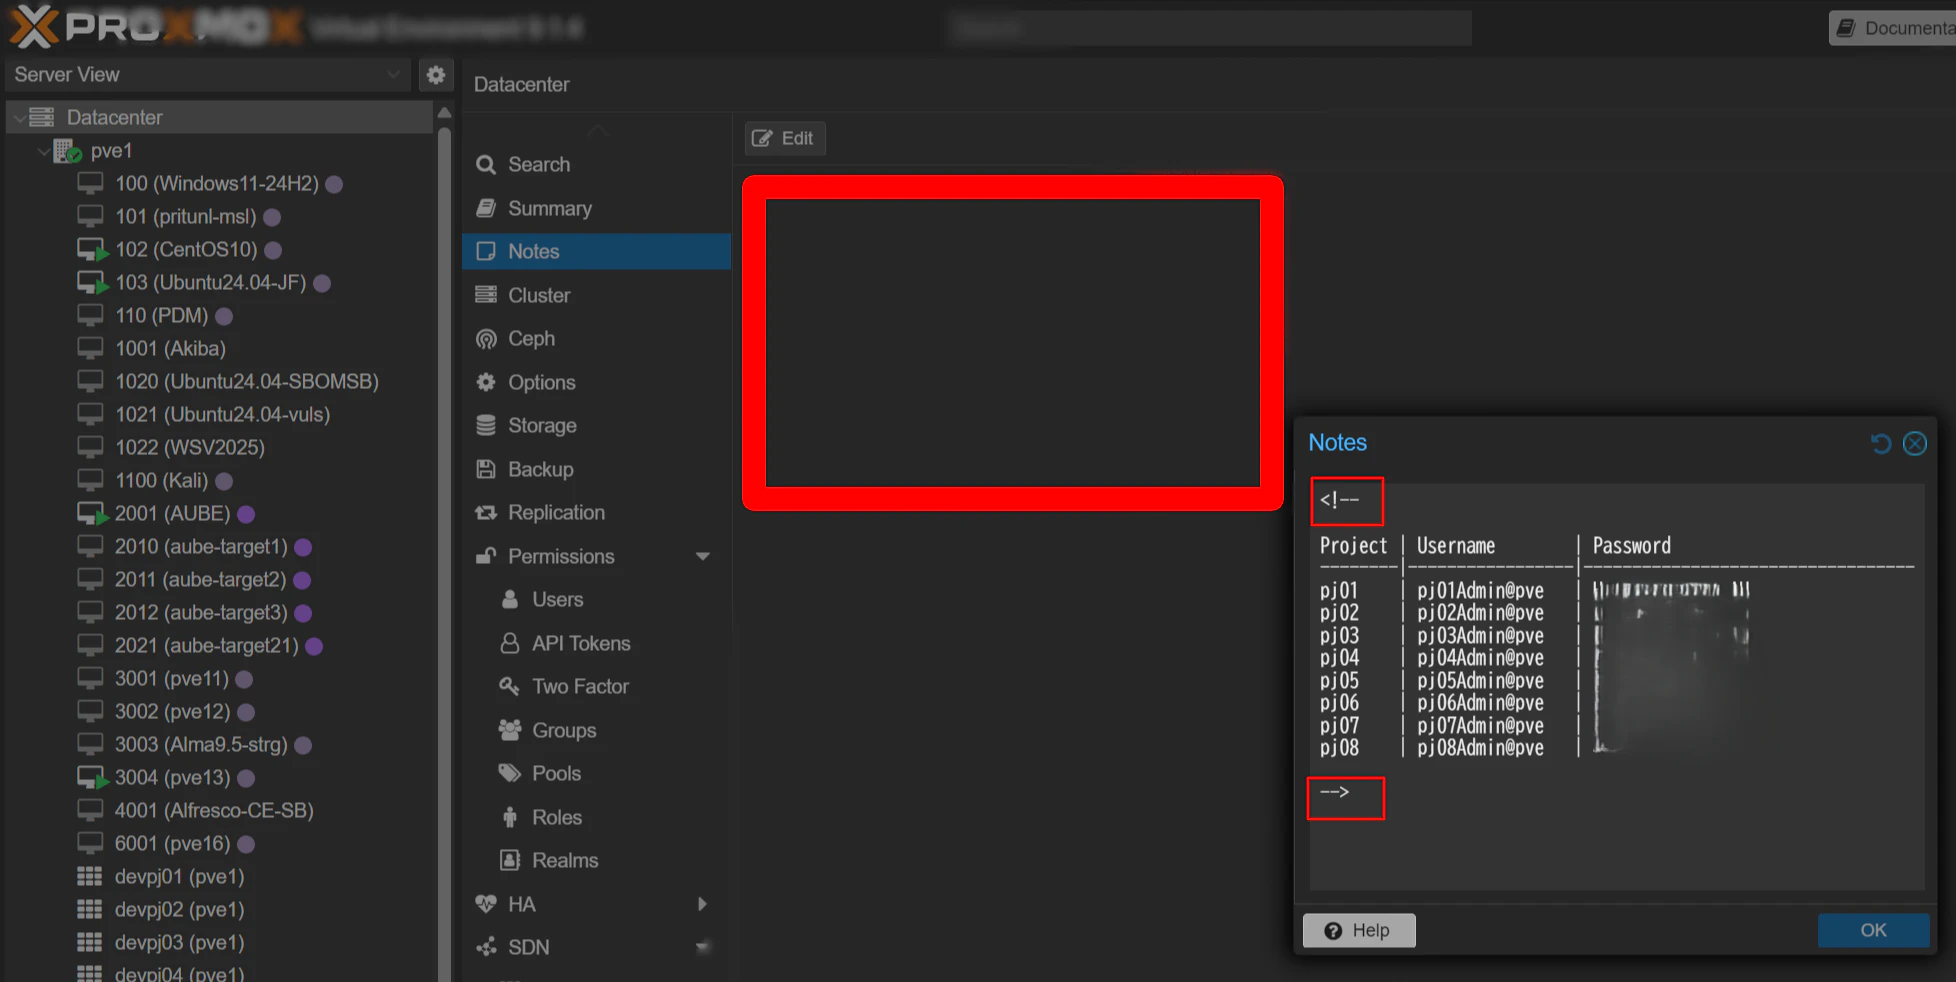Click the Roles figure icon
The height and width of the screenshot is (982, 1956).
(510, 817)
